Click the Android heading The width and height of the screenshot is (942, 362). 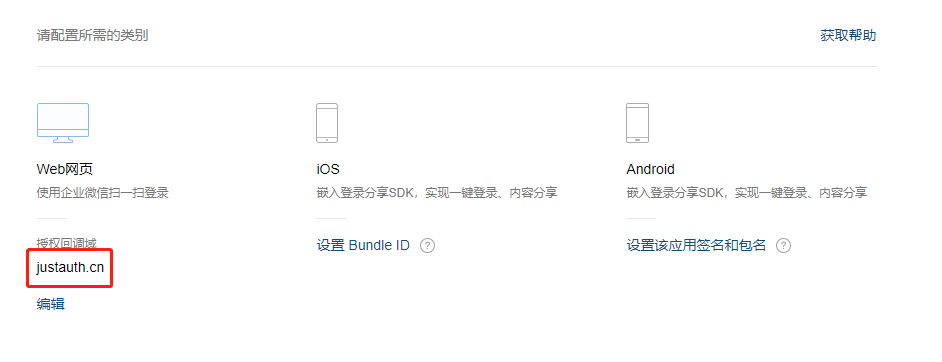(x=651, y=169)
